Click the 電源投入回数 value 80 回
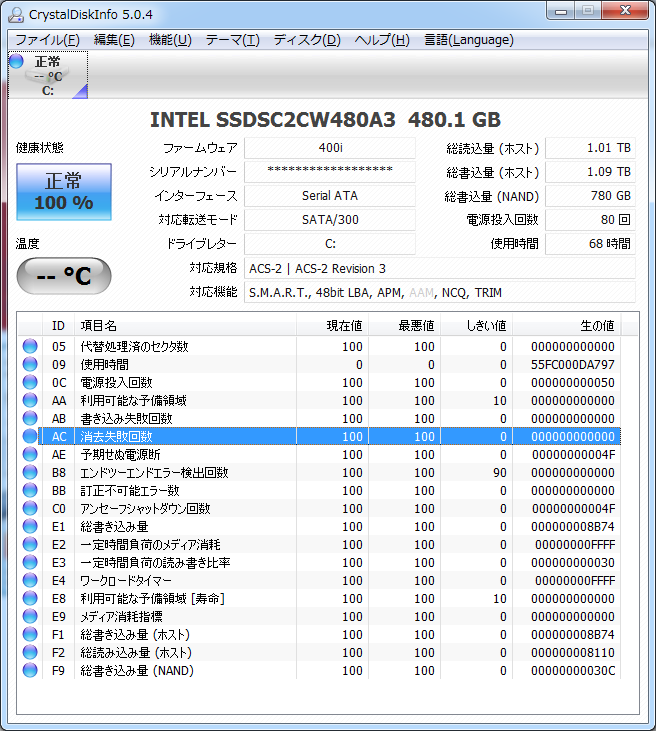The width and height of the screenshot is (656, 731). tap(590, 220)
